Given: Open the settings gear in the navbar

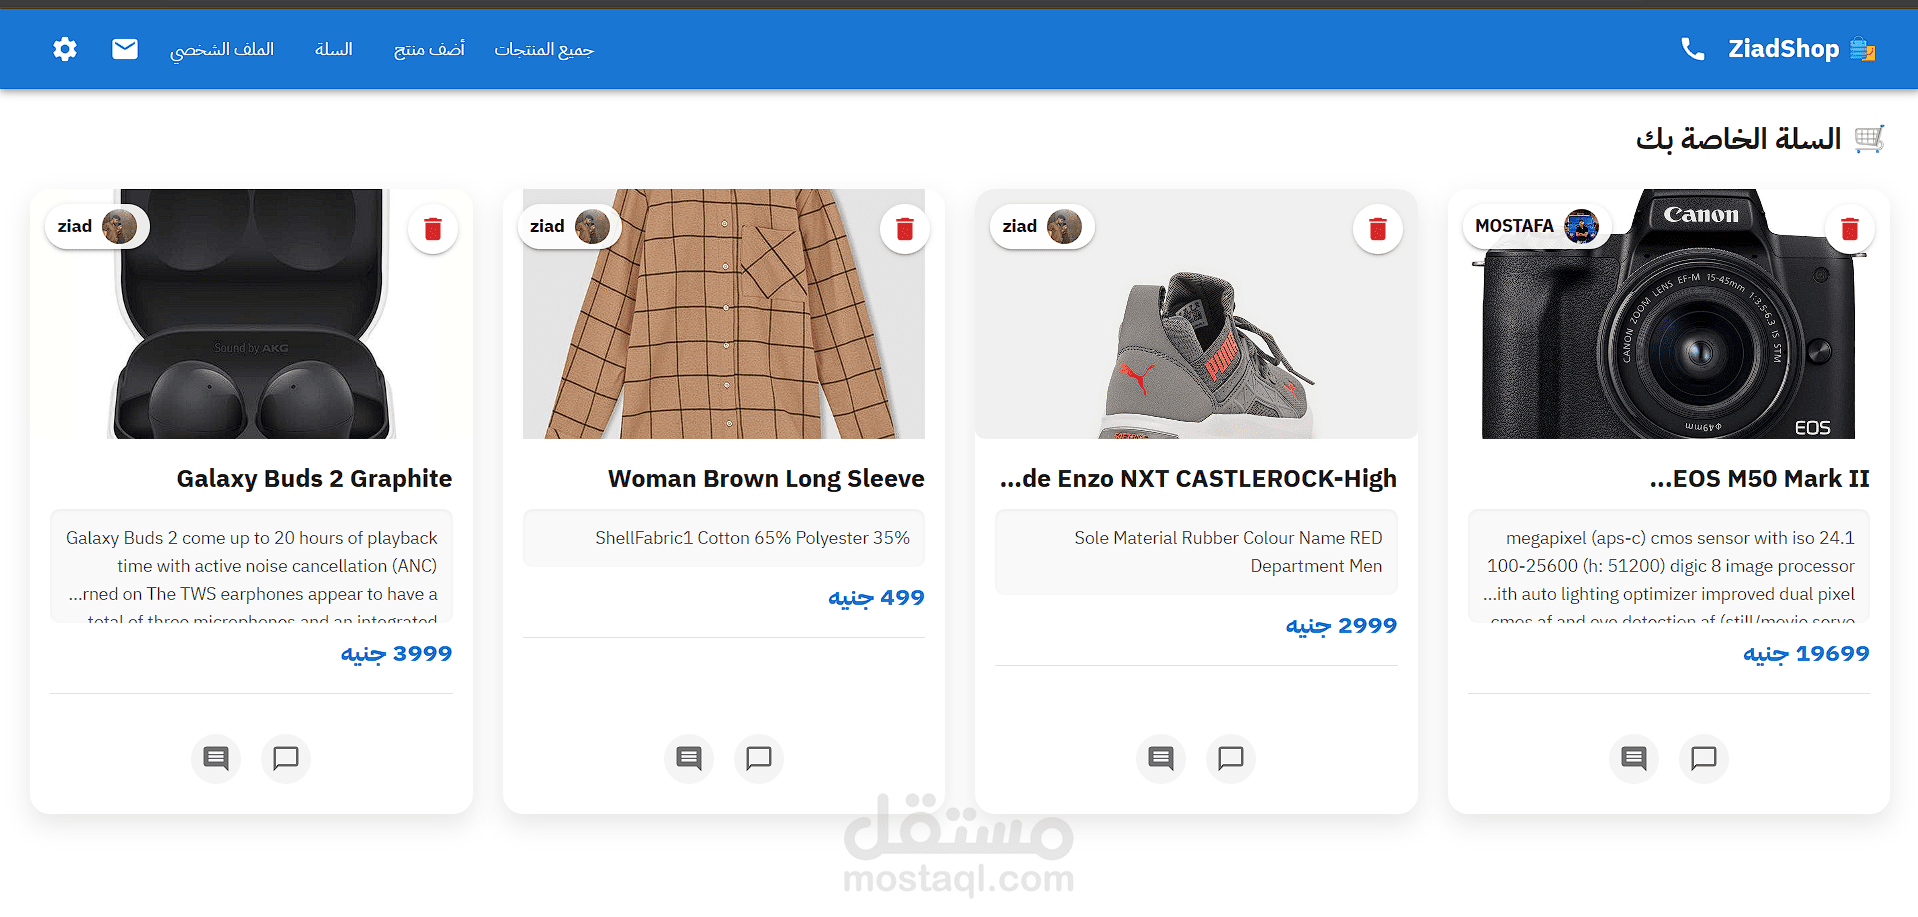Looking at the screenshot, I should (x=65, y=49).
